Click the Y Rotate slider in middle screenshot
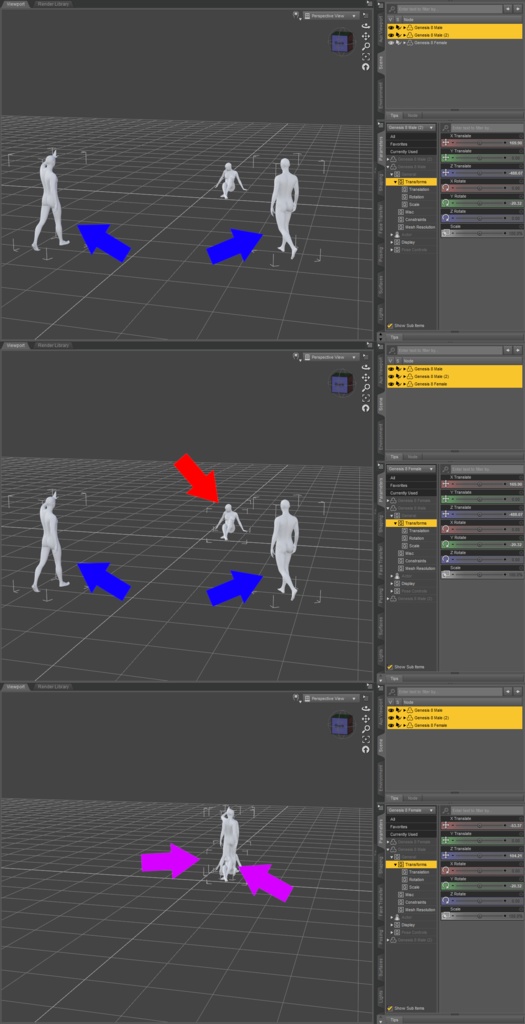This screenshot has height=1024, width=525. [479, 545]
